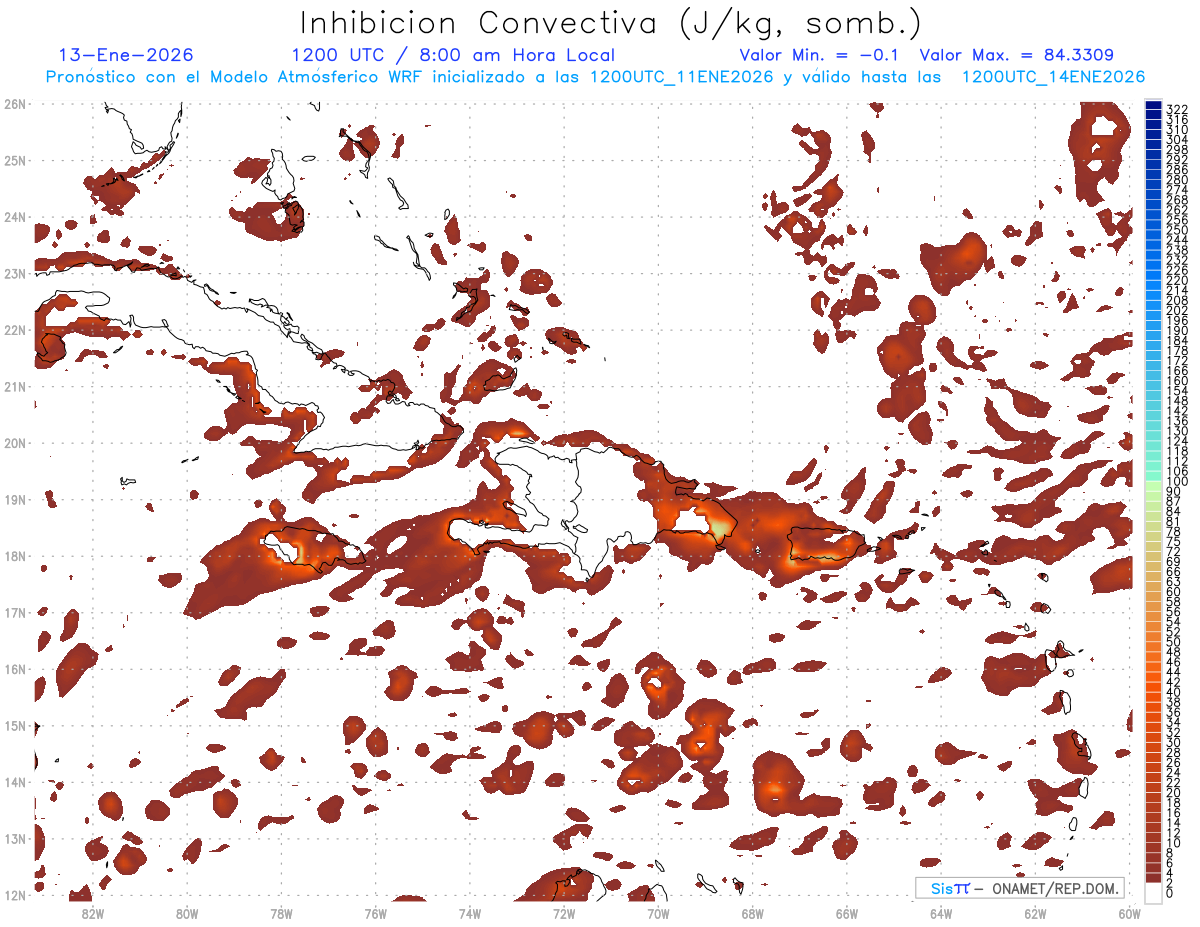
Task: Click the '14N' latitude label
Action: tap(15, 781)
